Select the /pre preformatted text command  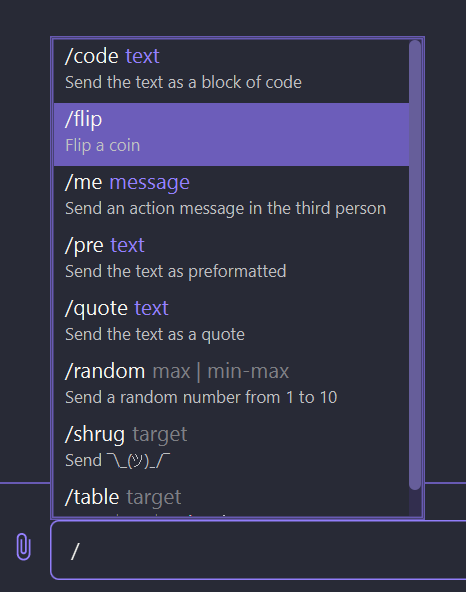231,261
